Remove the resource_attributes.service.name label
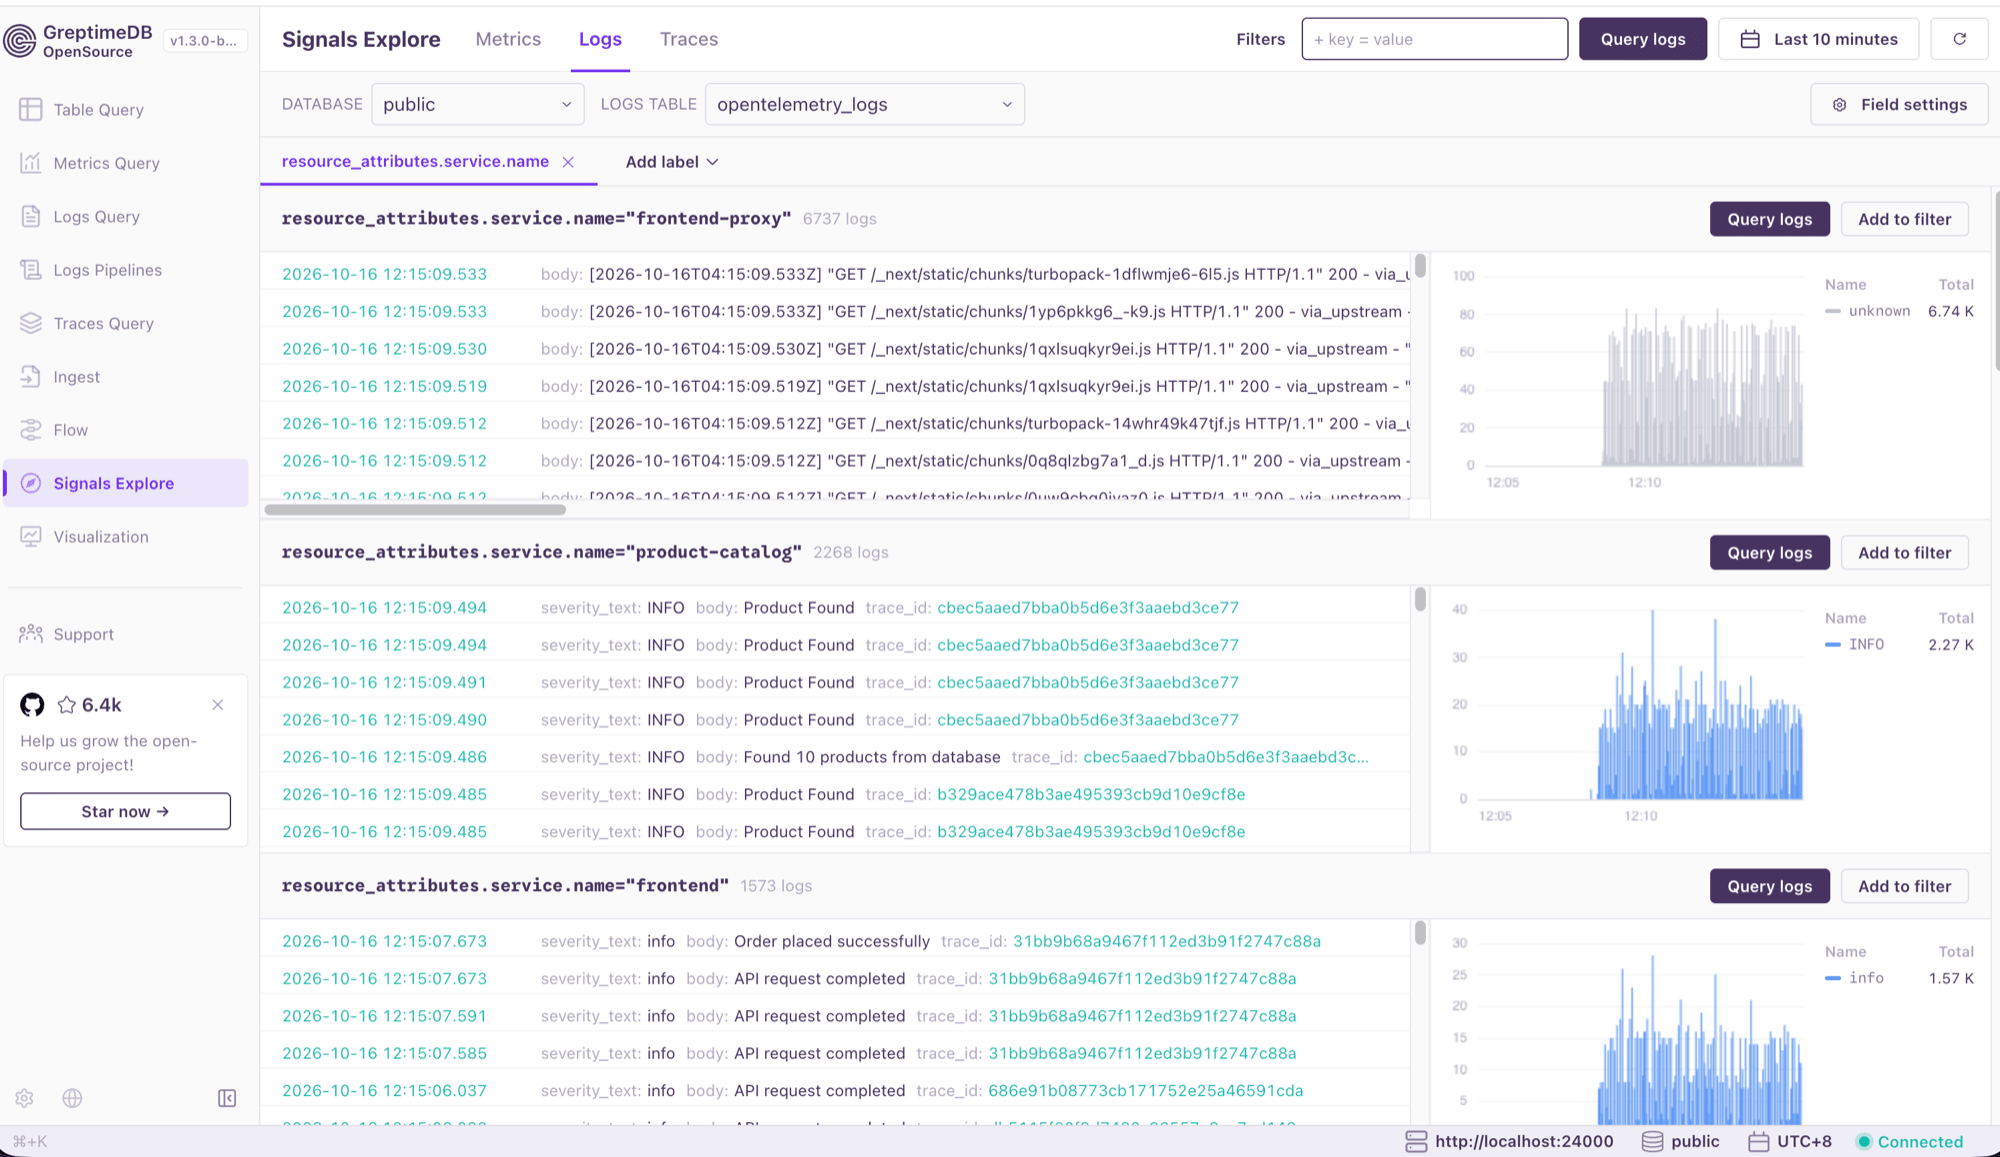This screenshot has width=2000, height=1157. tap(568, 162)
